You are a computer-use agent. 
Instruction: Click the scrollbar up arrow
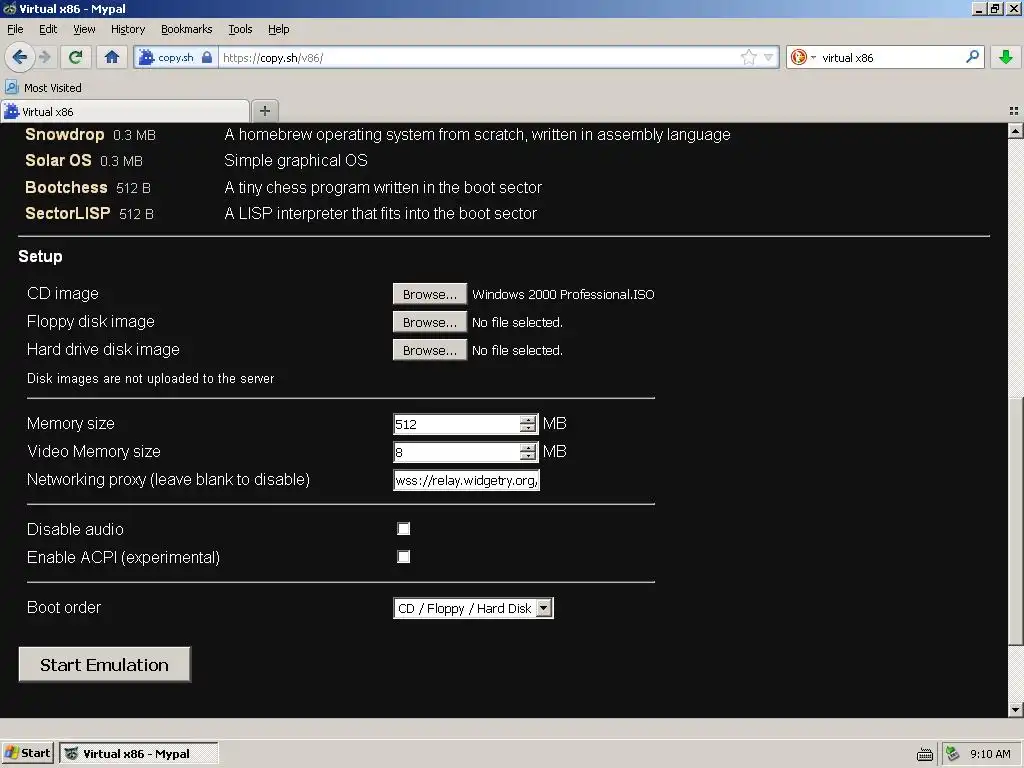1016,131
